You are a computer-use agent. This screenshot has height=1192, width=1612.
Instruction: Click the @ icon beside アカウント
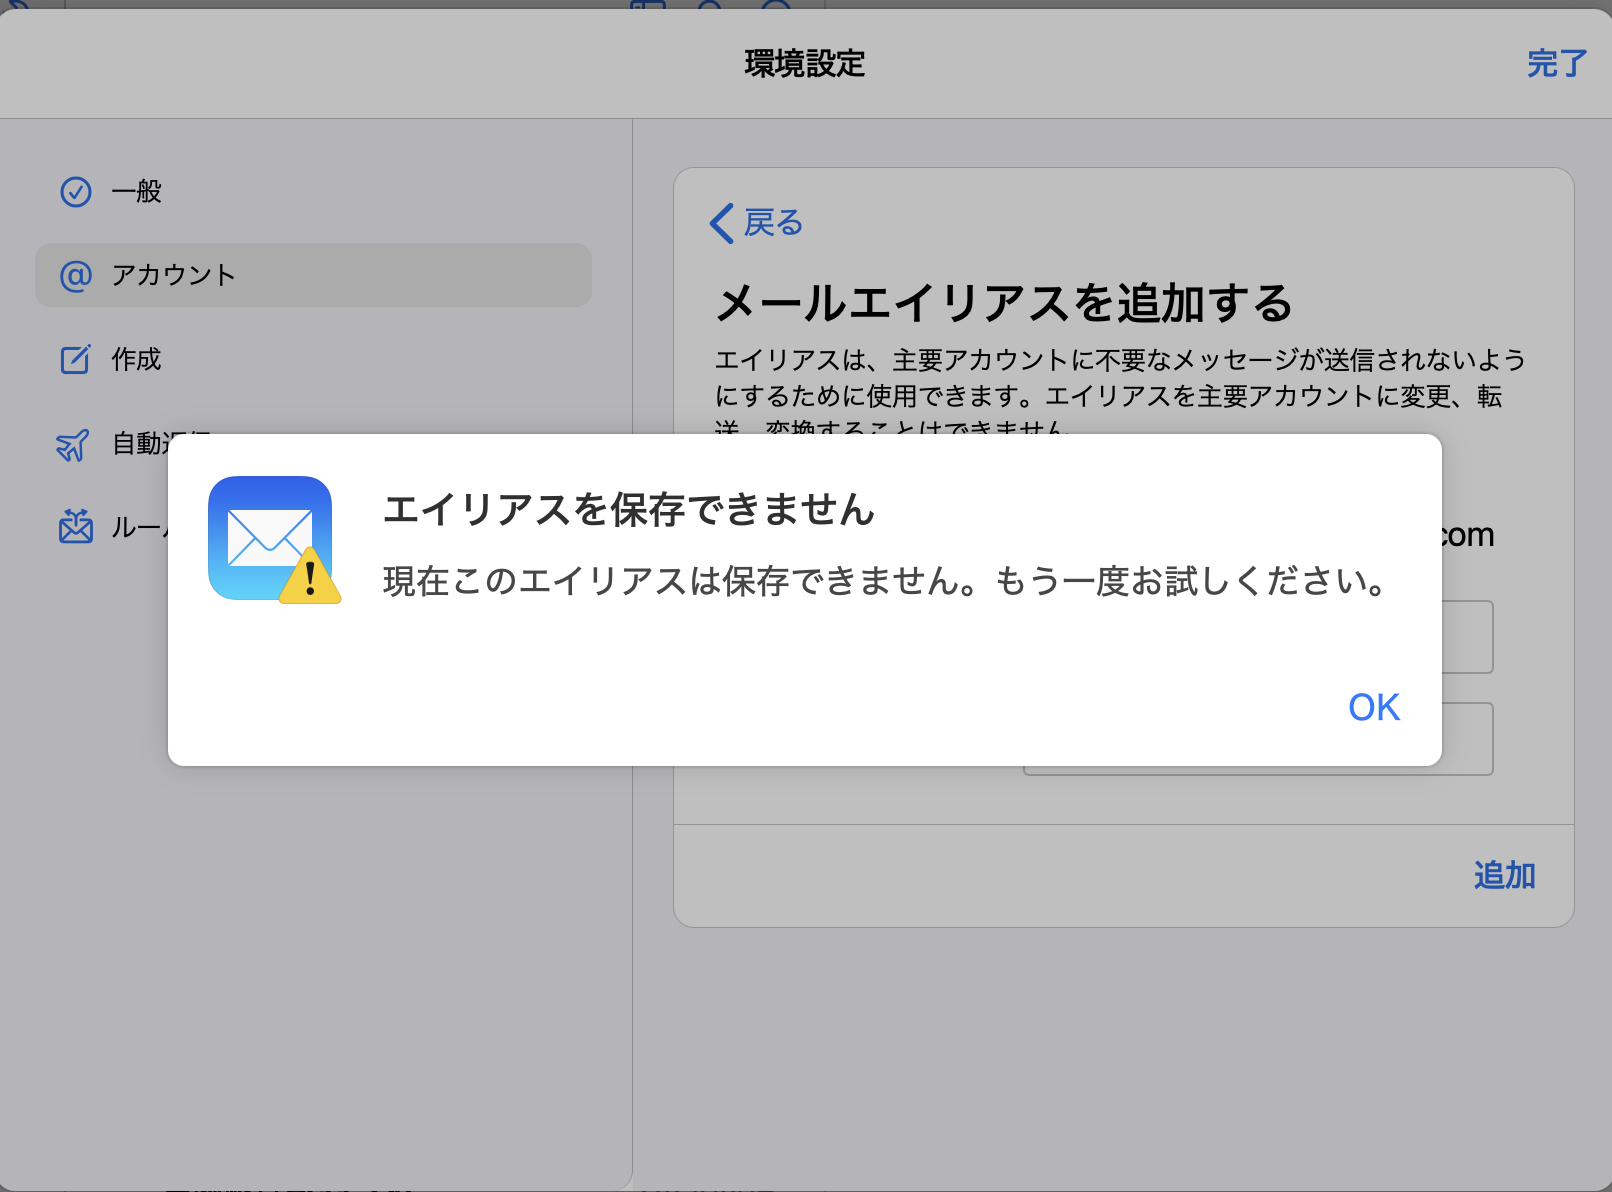click(76, 275)
